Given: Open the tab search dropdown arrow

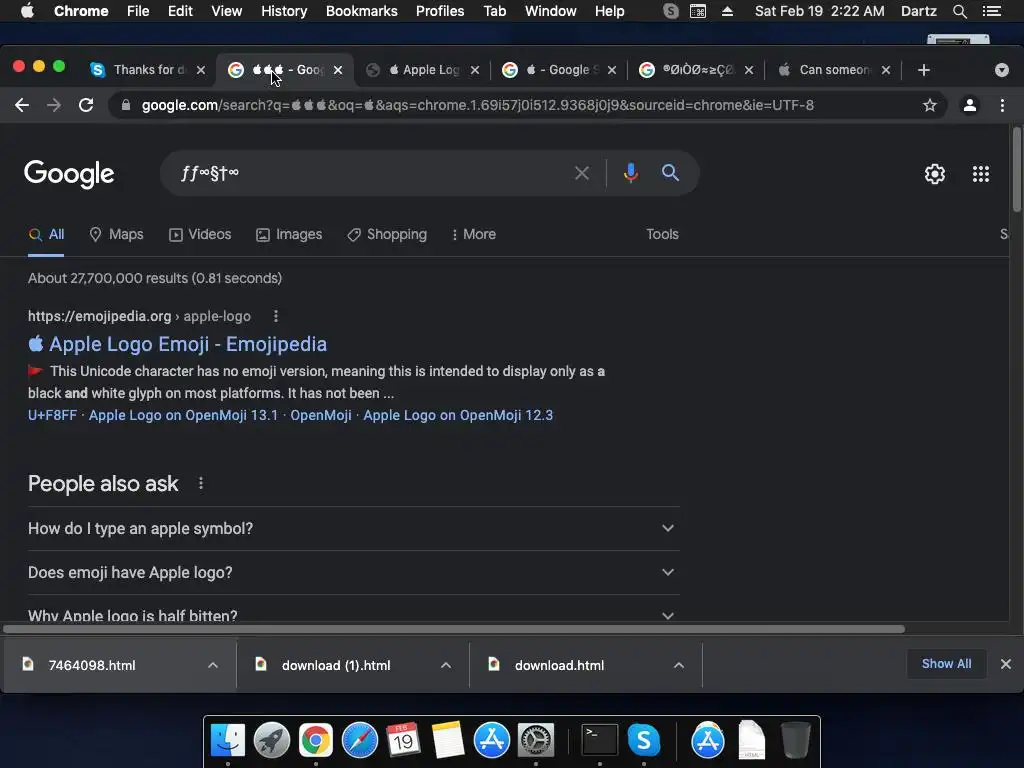Looking at the screenshot, I should coord(1002,70).
